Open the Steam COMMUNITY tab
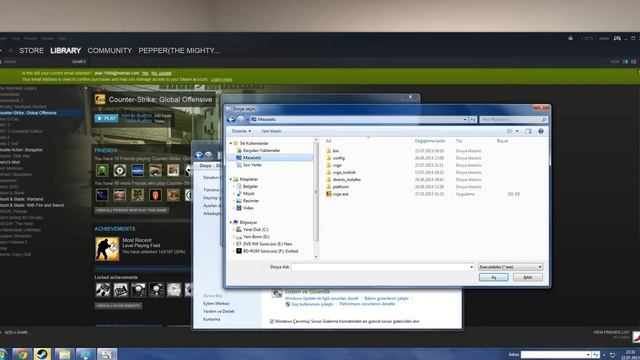The width and height of the screenshot is (640, 360). [x=110, y=51]
